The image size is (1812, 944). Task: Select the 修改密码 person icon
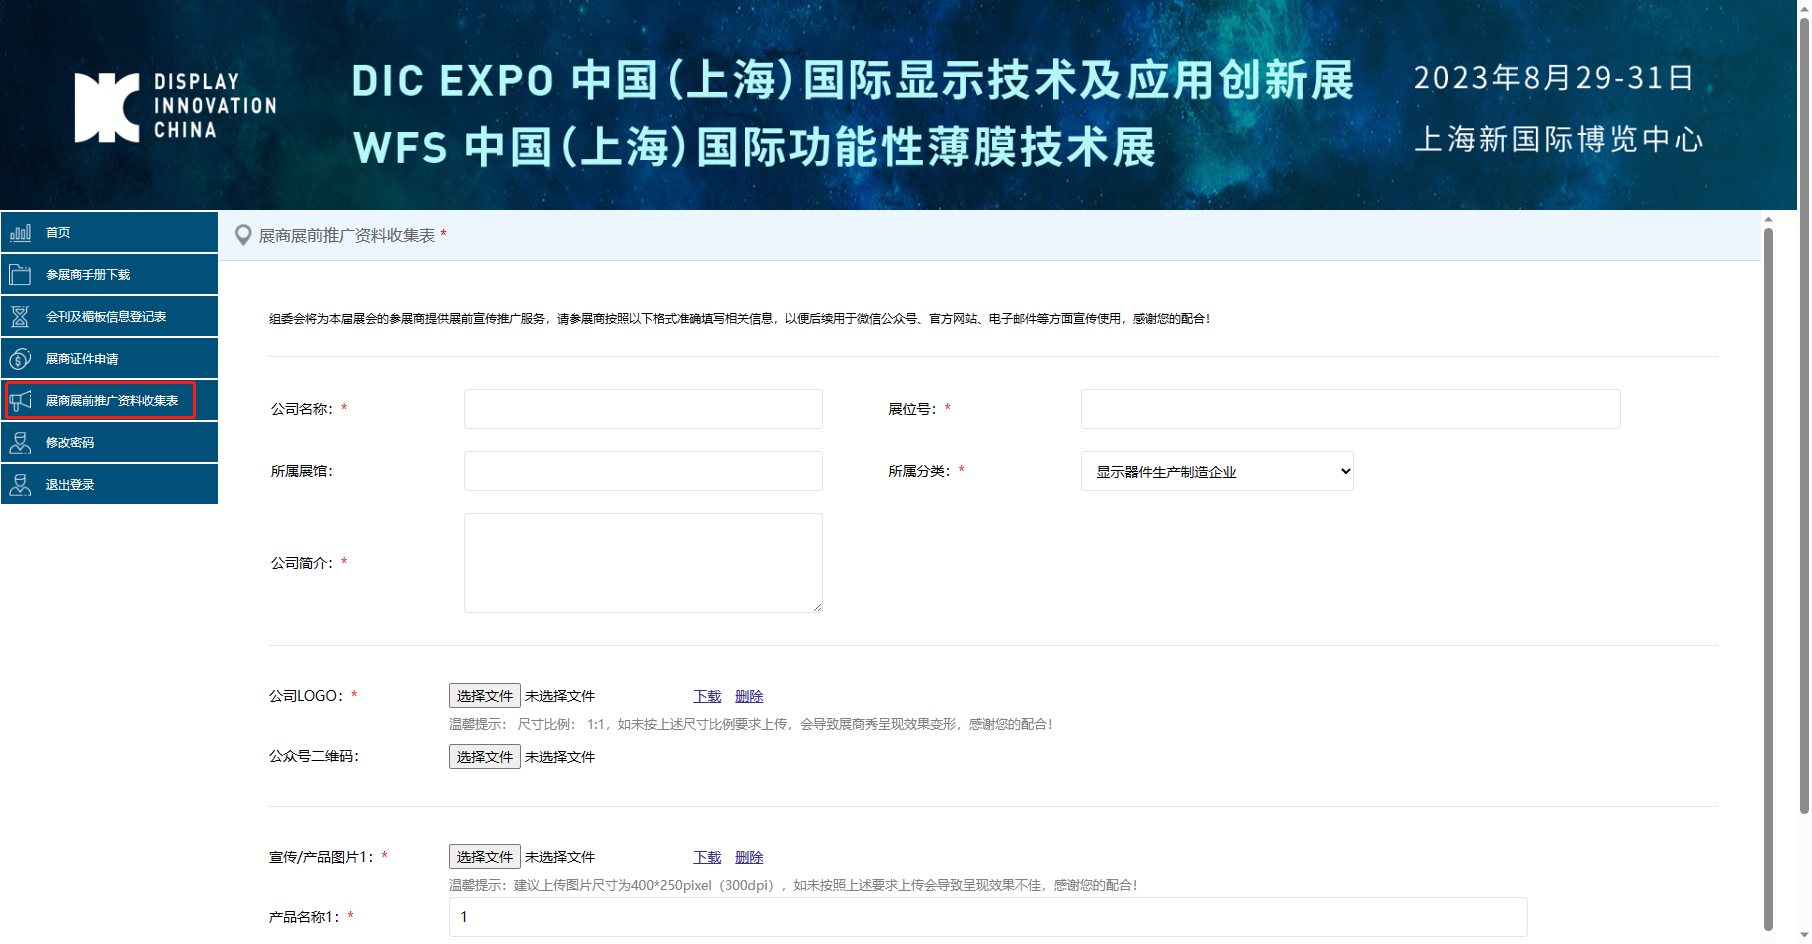(20, 442)
